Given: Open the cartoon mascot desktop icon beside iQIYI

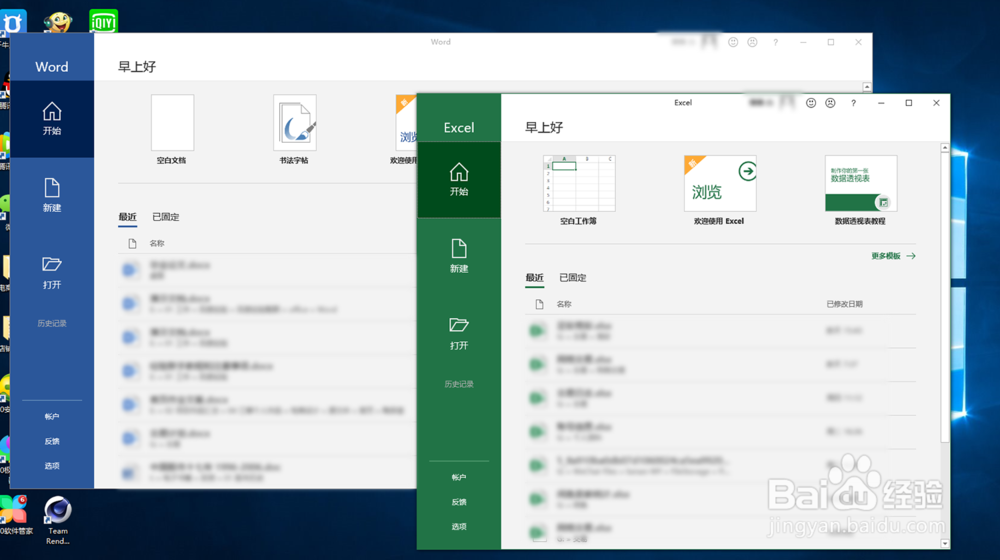Looking at the screenshot, I should [x=57, y=21].
